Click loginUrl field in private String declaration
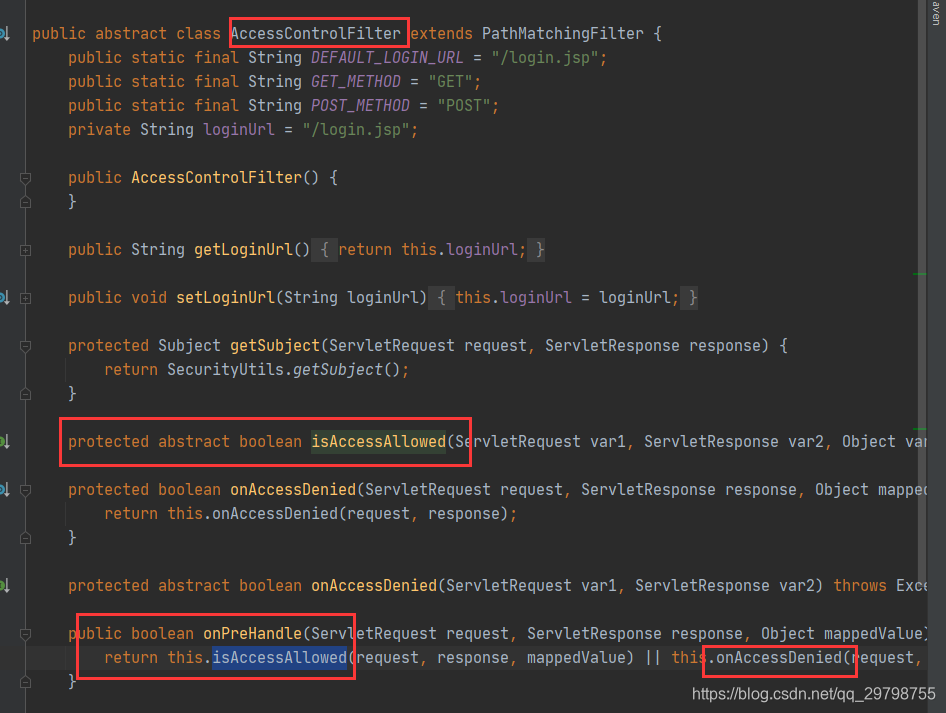This screenshot has width=946, height=713. (239, 130)
